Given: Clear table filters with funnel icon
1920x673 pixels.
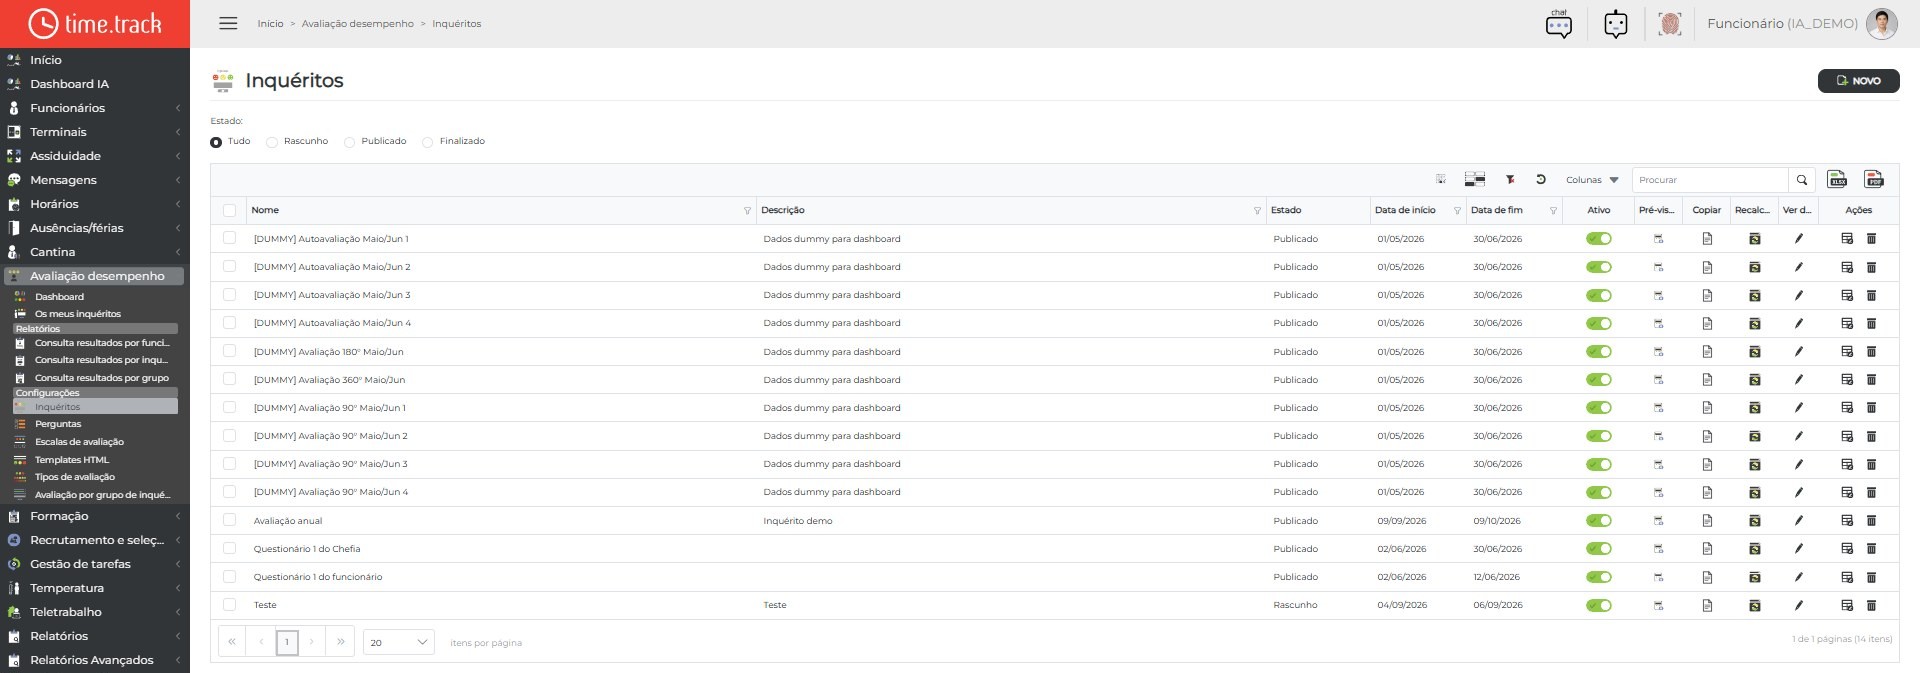Looking at the screenshot, I should (1510, 180).
